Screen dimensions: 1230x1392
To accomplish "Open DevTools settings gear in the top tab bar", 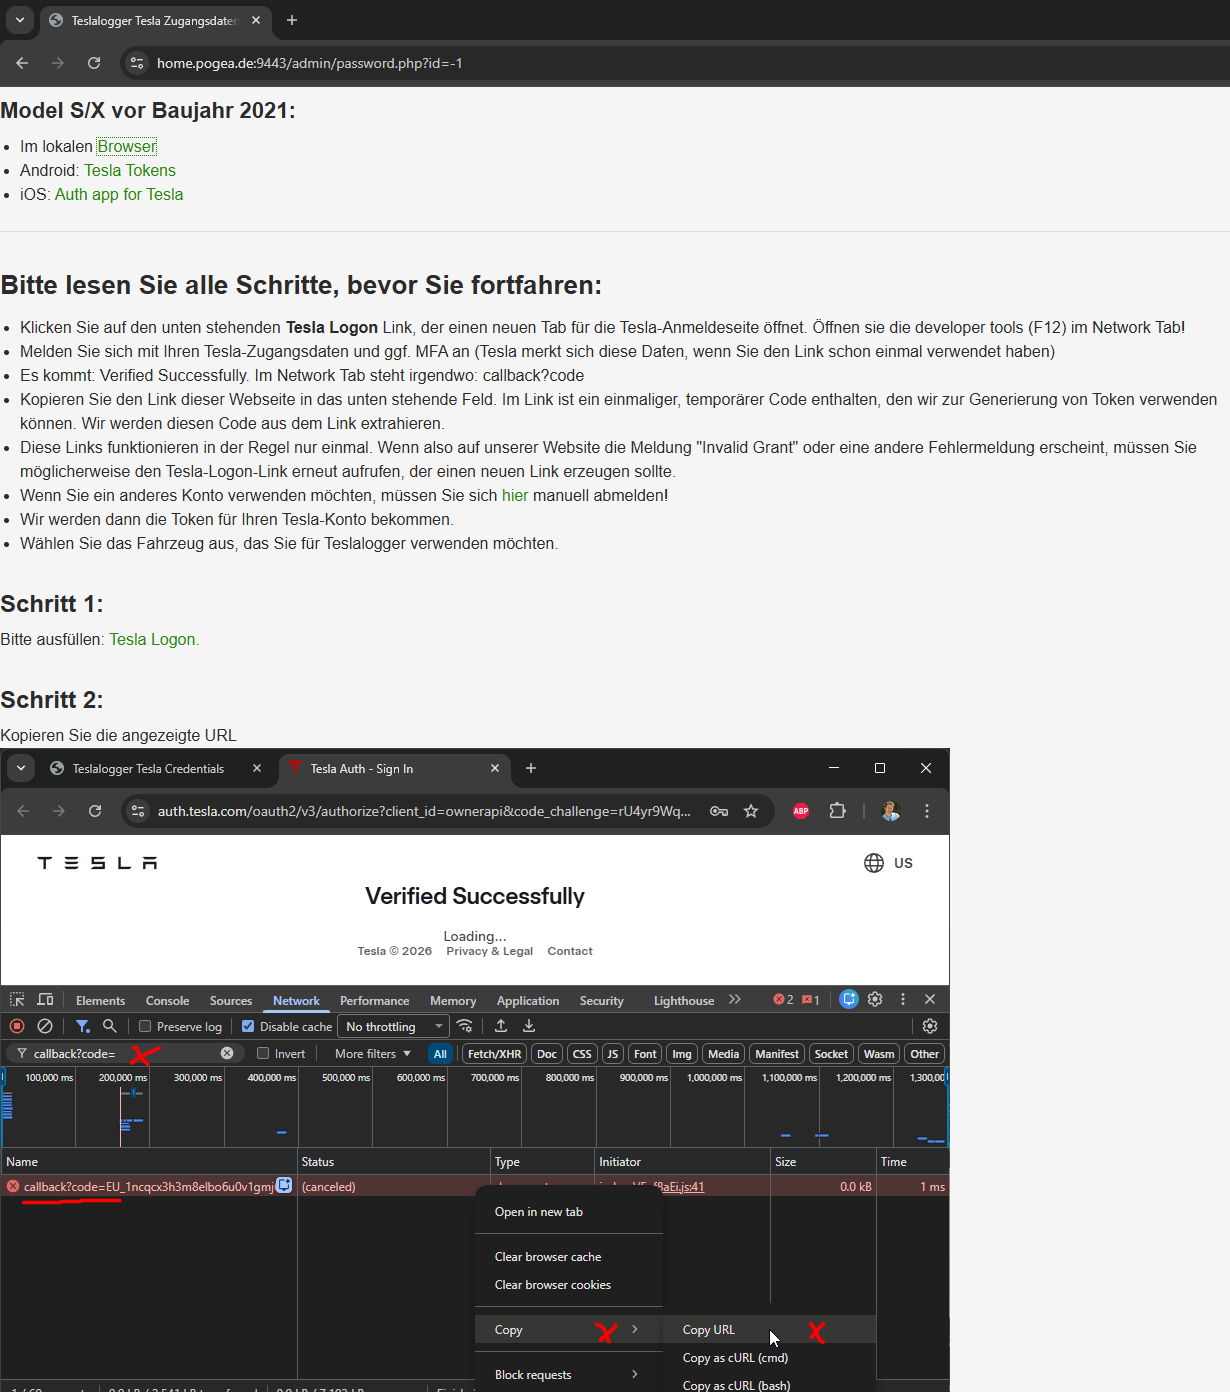I will 875,999.
